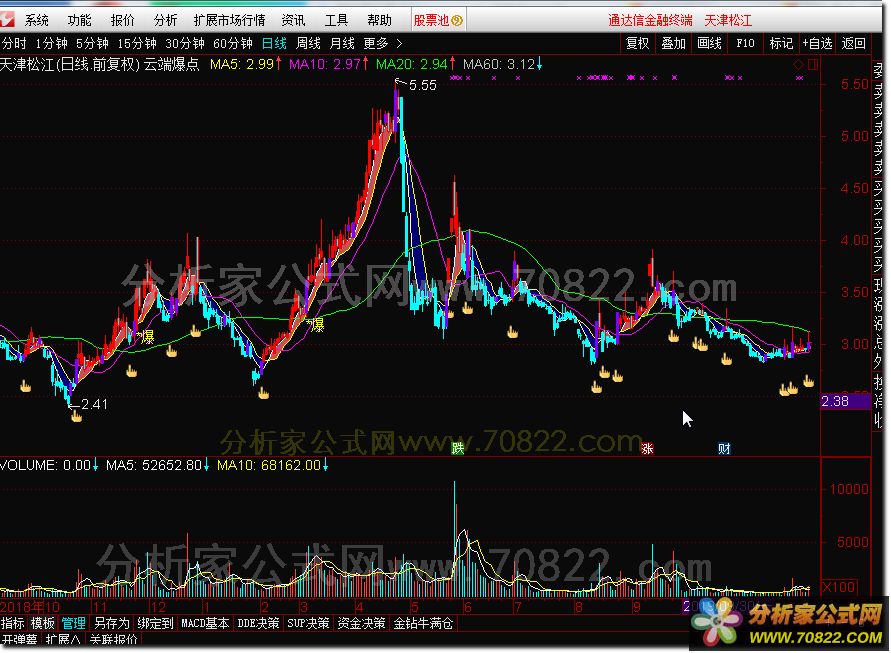Open the 扩展市场行情 menu
Image resolution: width=891 pixels, height=653 pixels.
(230, 20)
